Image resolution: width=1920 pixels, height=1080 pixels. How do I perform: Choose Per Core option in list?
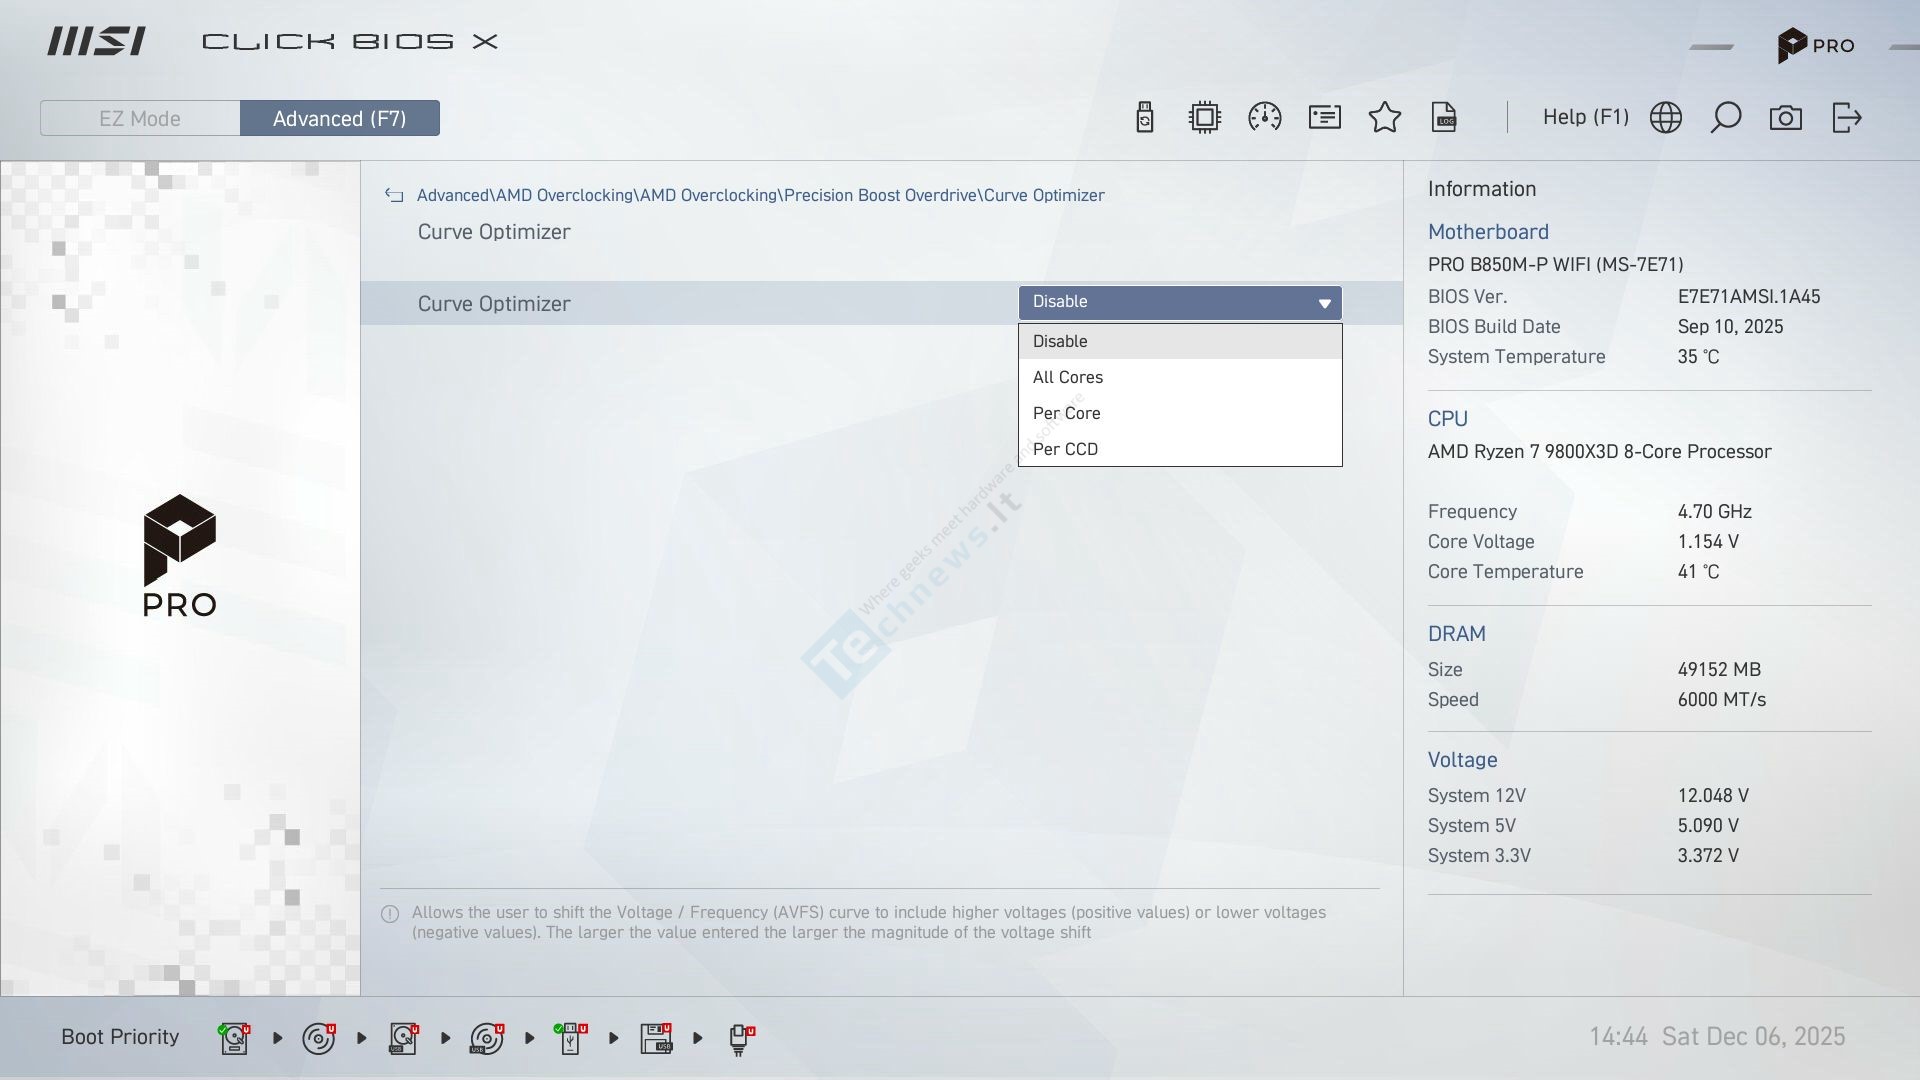coord(1066,413)
